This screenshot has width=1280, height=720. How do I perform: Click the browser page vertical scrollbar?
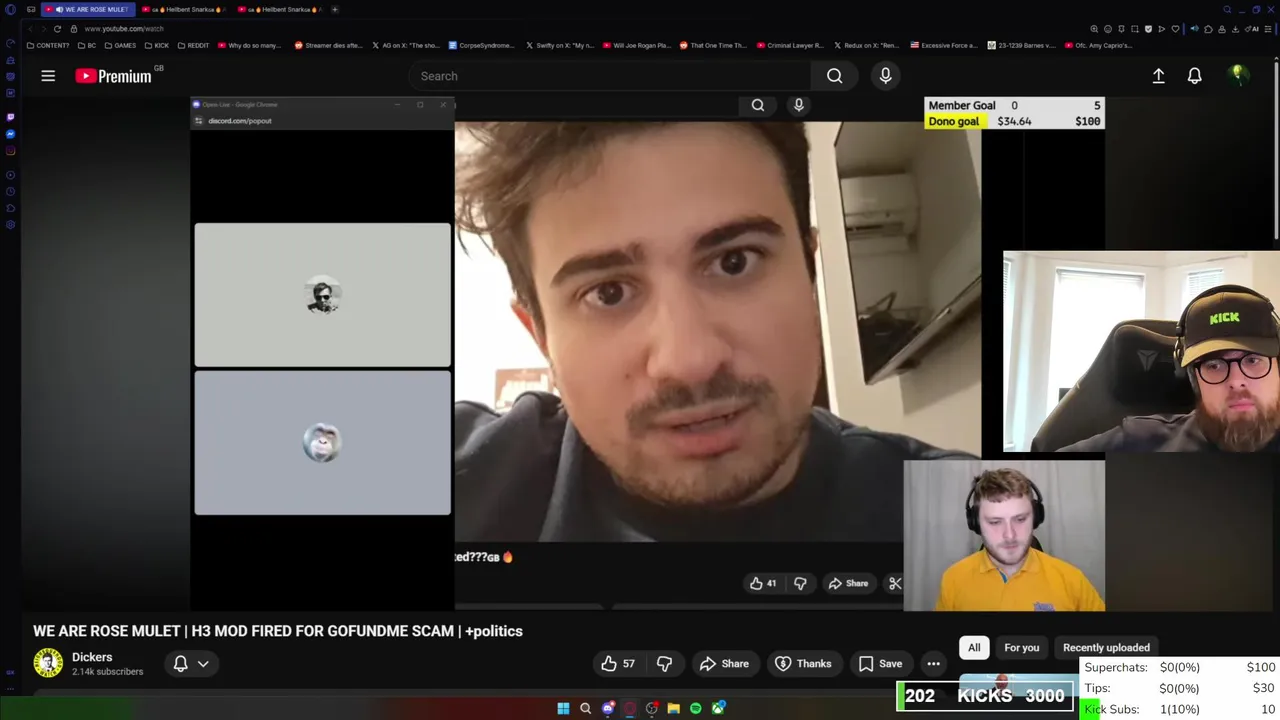coord(1276,150)
